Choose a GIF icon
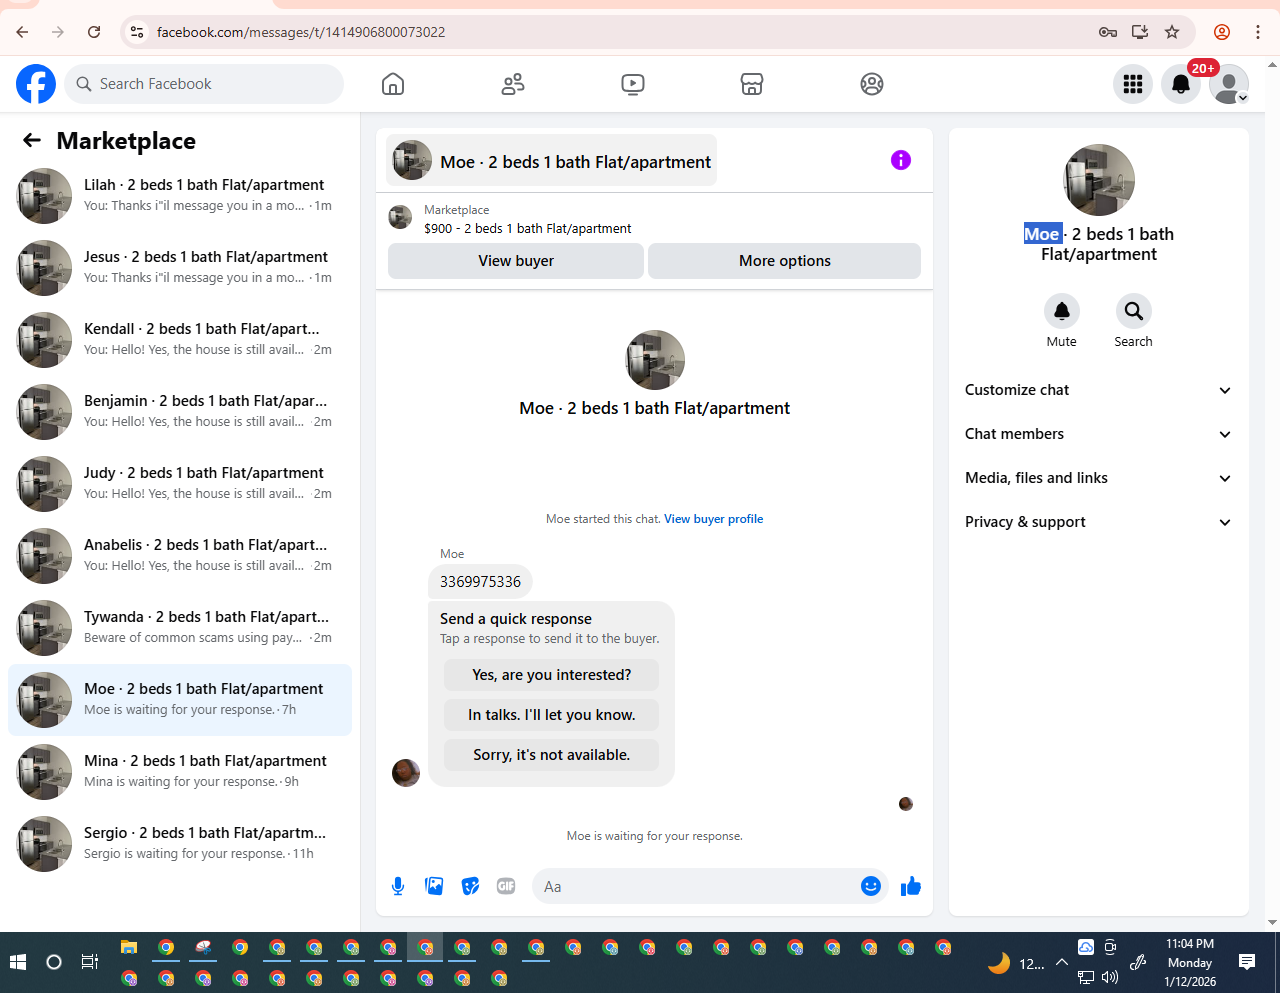This screenshot has width=1280, height=993. 506,886
